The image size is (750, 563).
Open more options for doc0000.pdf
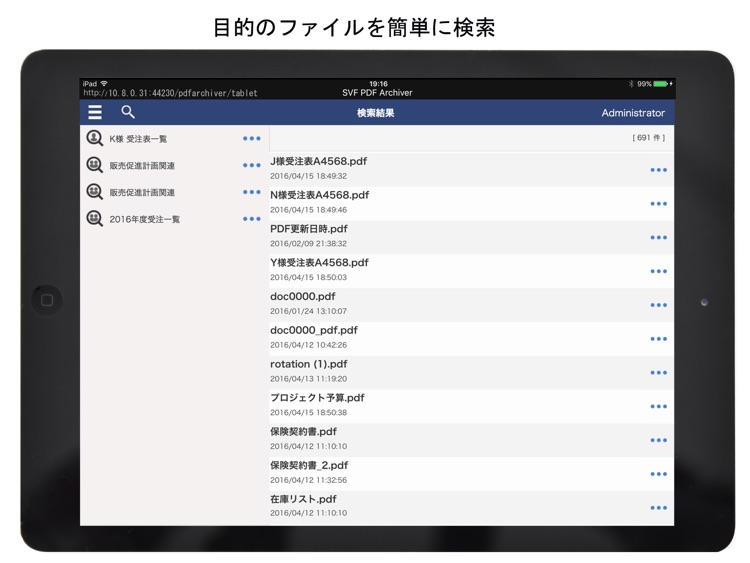[x=659, y=305]
